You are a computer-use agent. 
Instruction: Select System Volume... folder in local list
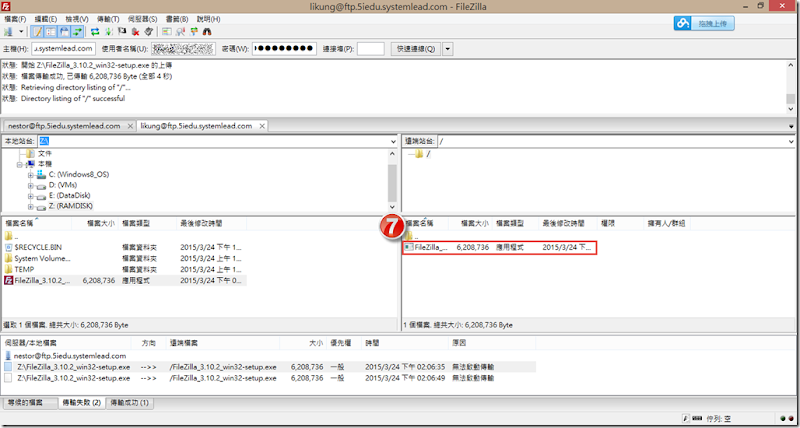(42, 258)
